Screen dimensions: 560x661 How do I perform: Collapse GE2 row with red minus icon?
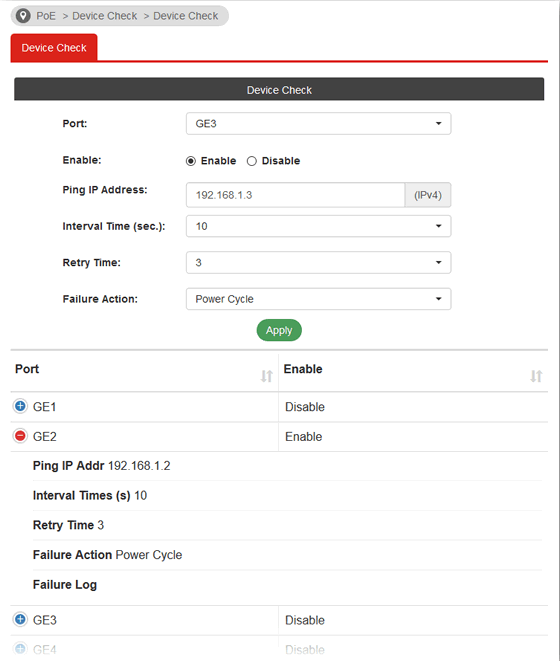(20, 436)
